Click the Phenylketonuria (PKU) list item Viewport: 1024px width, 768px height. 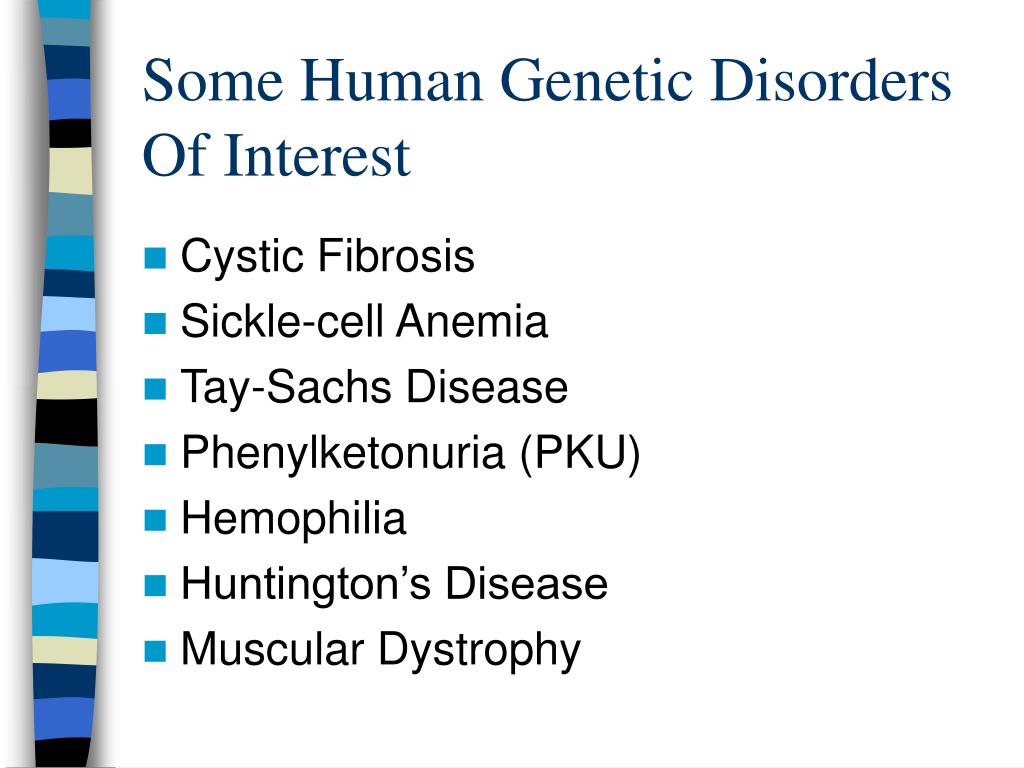(x=410, y=453)
